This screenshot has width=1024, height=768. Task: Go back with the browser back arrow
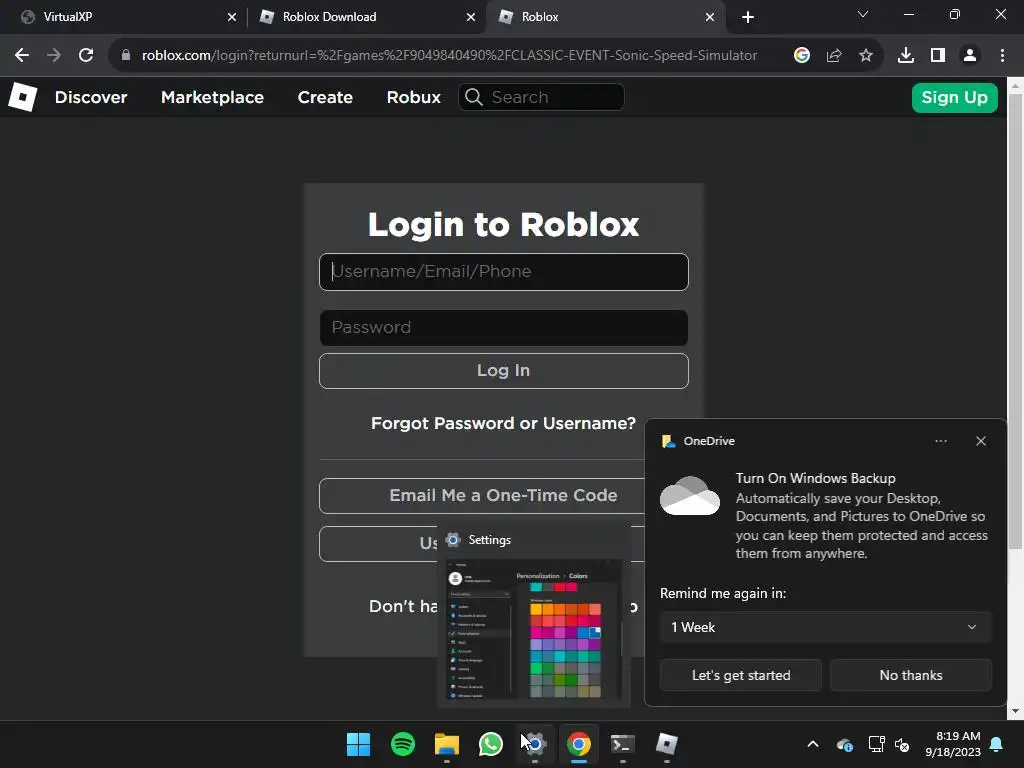point(22,56)
